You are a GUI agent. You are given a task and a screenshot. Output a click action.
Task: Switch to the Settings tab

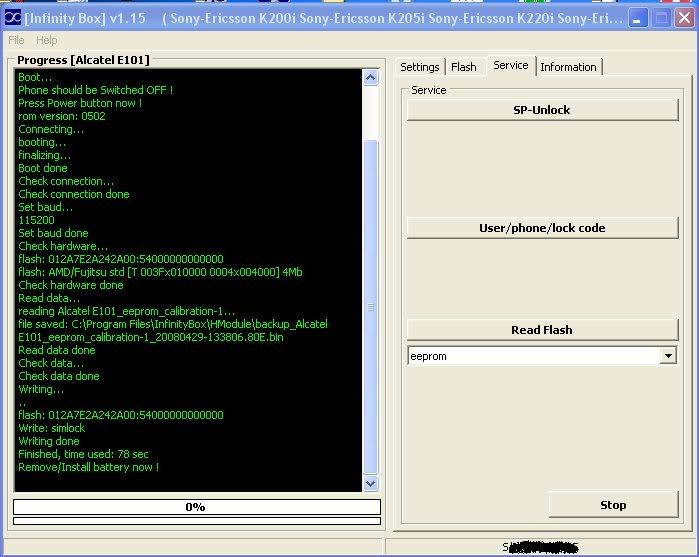tap(419, 67)
